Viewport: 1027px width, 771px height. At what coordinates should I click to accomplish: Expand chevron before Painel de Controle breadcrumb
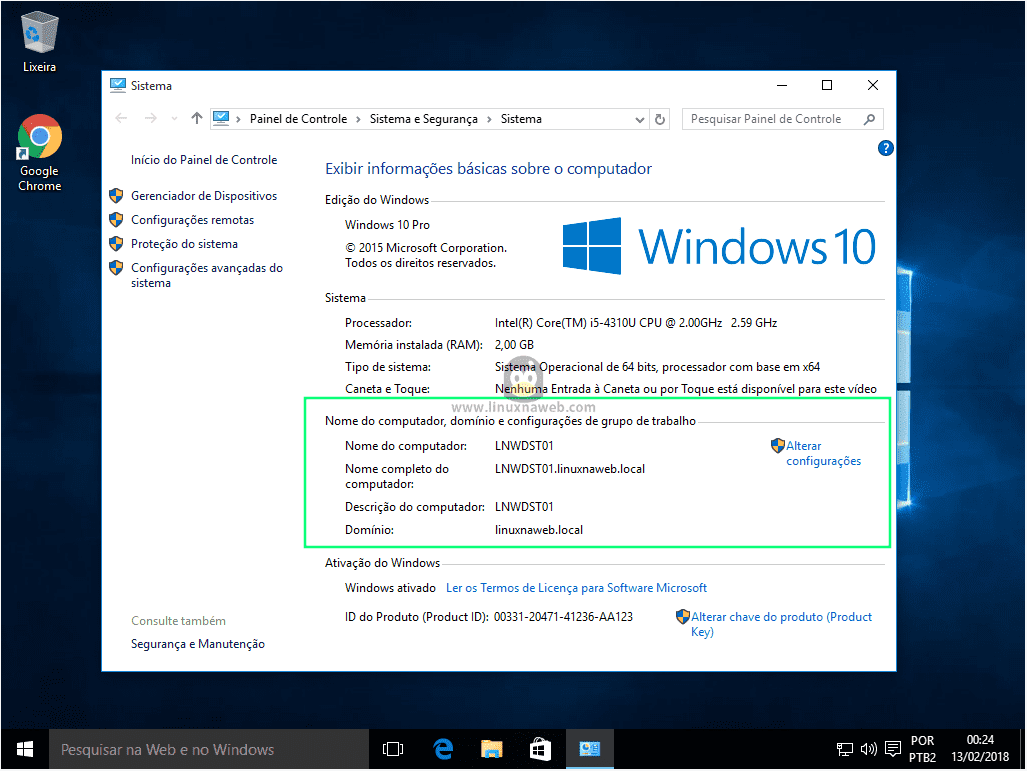(x=238, y=119)
